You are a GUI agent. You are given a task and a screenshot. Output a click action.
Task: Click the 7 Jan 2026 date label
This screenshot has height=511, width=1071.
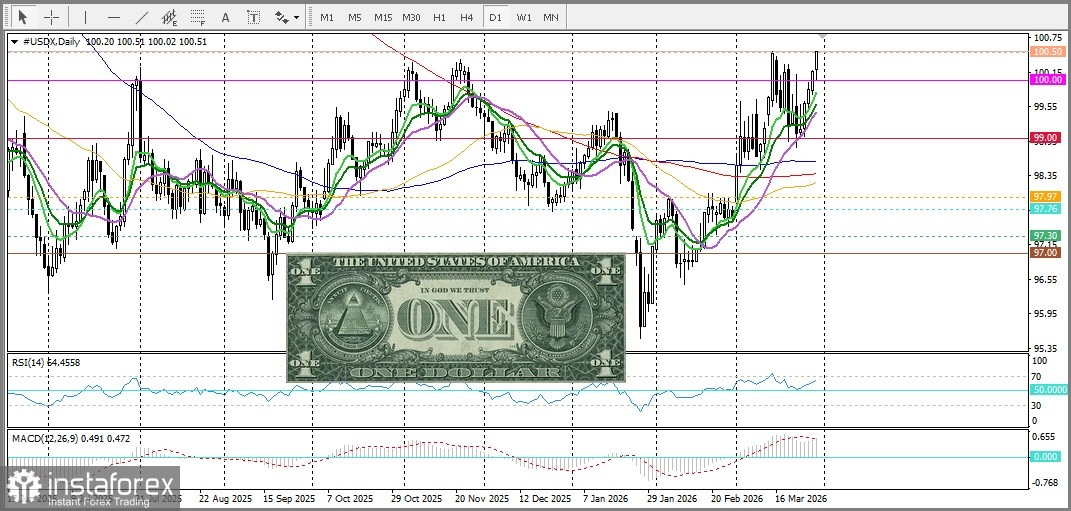(x=606, y=499)
